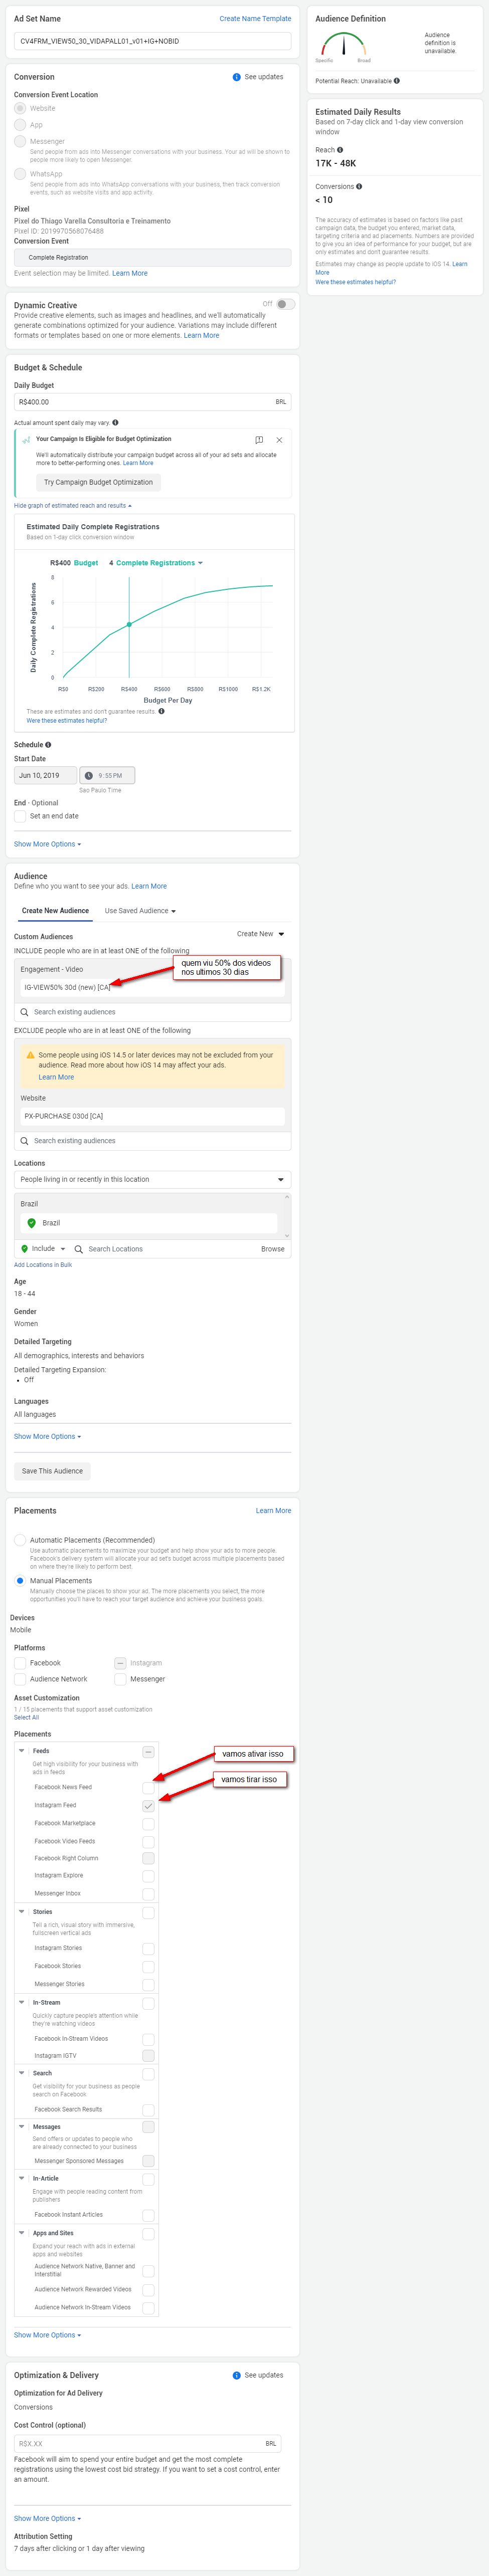
Task: Click the info icon next to Potential Reach
Action: (x=397, y=81)
